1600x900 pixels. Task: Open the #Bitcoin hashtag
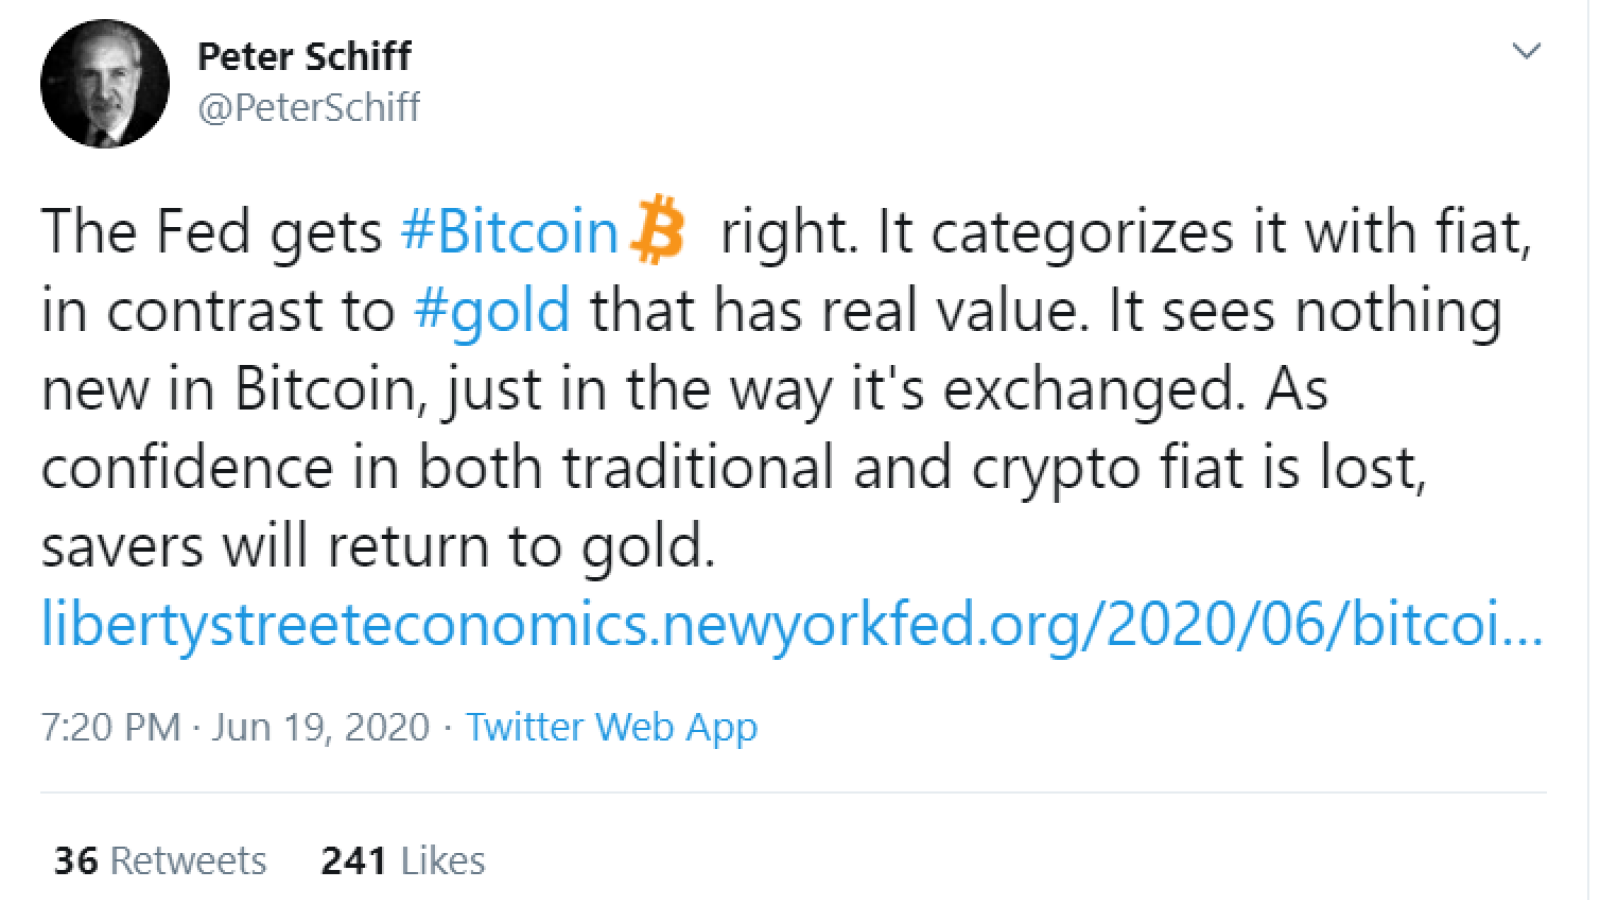coord(509,232)
